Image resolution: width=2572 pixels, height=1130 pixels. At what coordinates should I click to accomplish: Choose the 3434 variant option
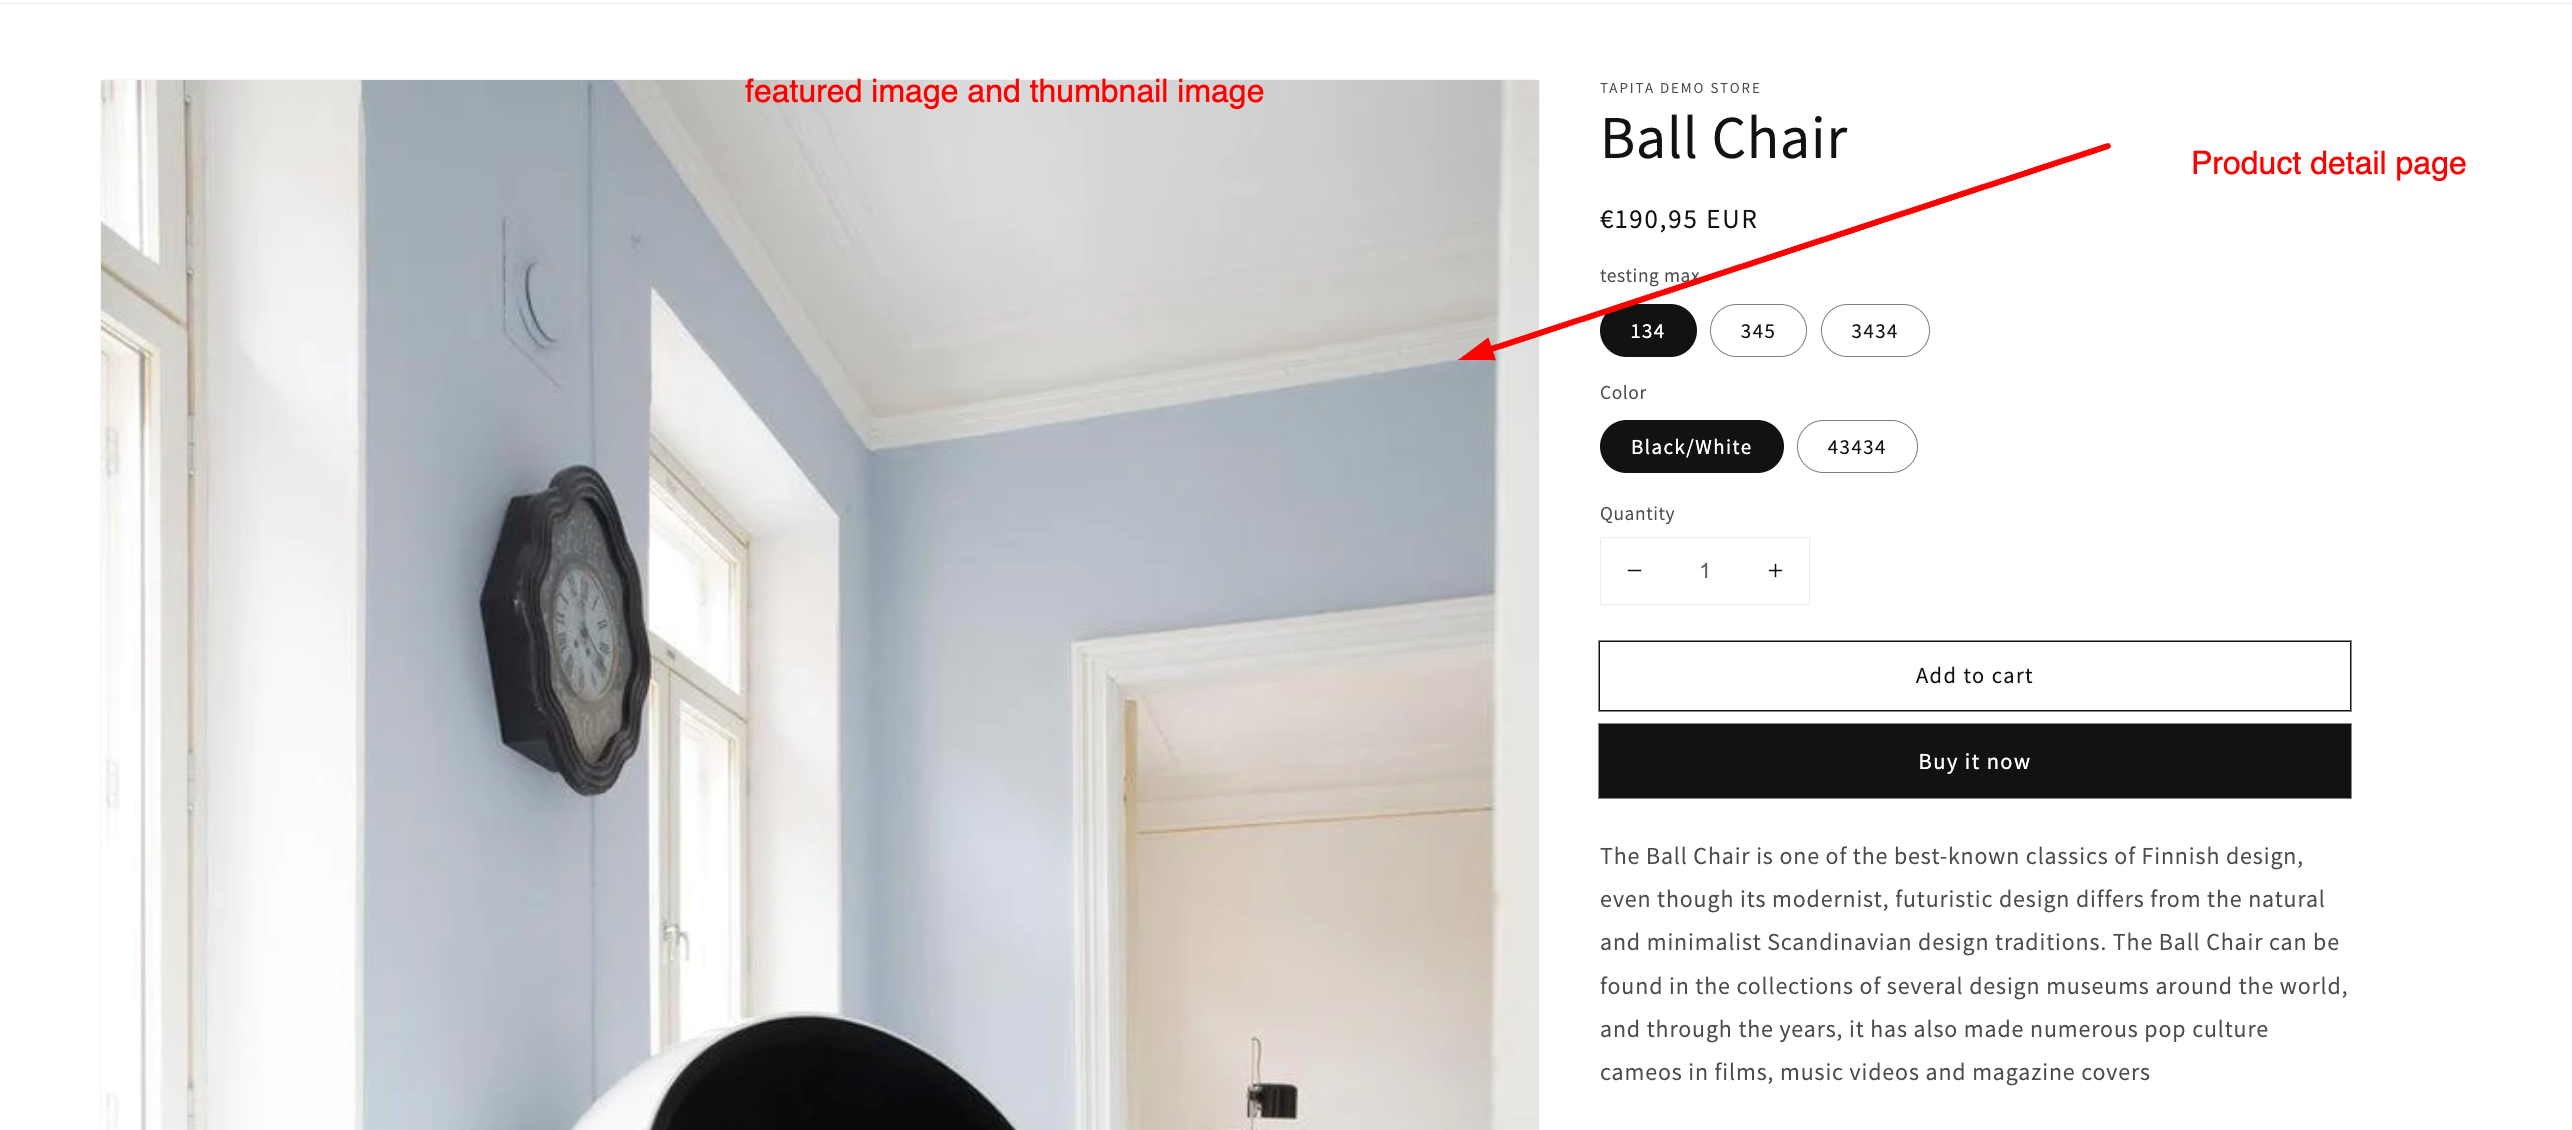1874,331
